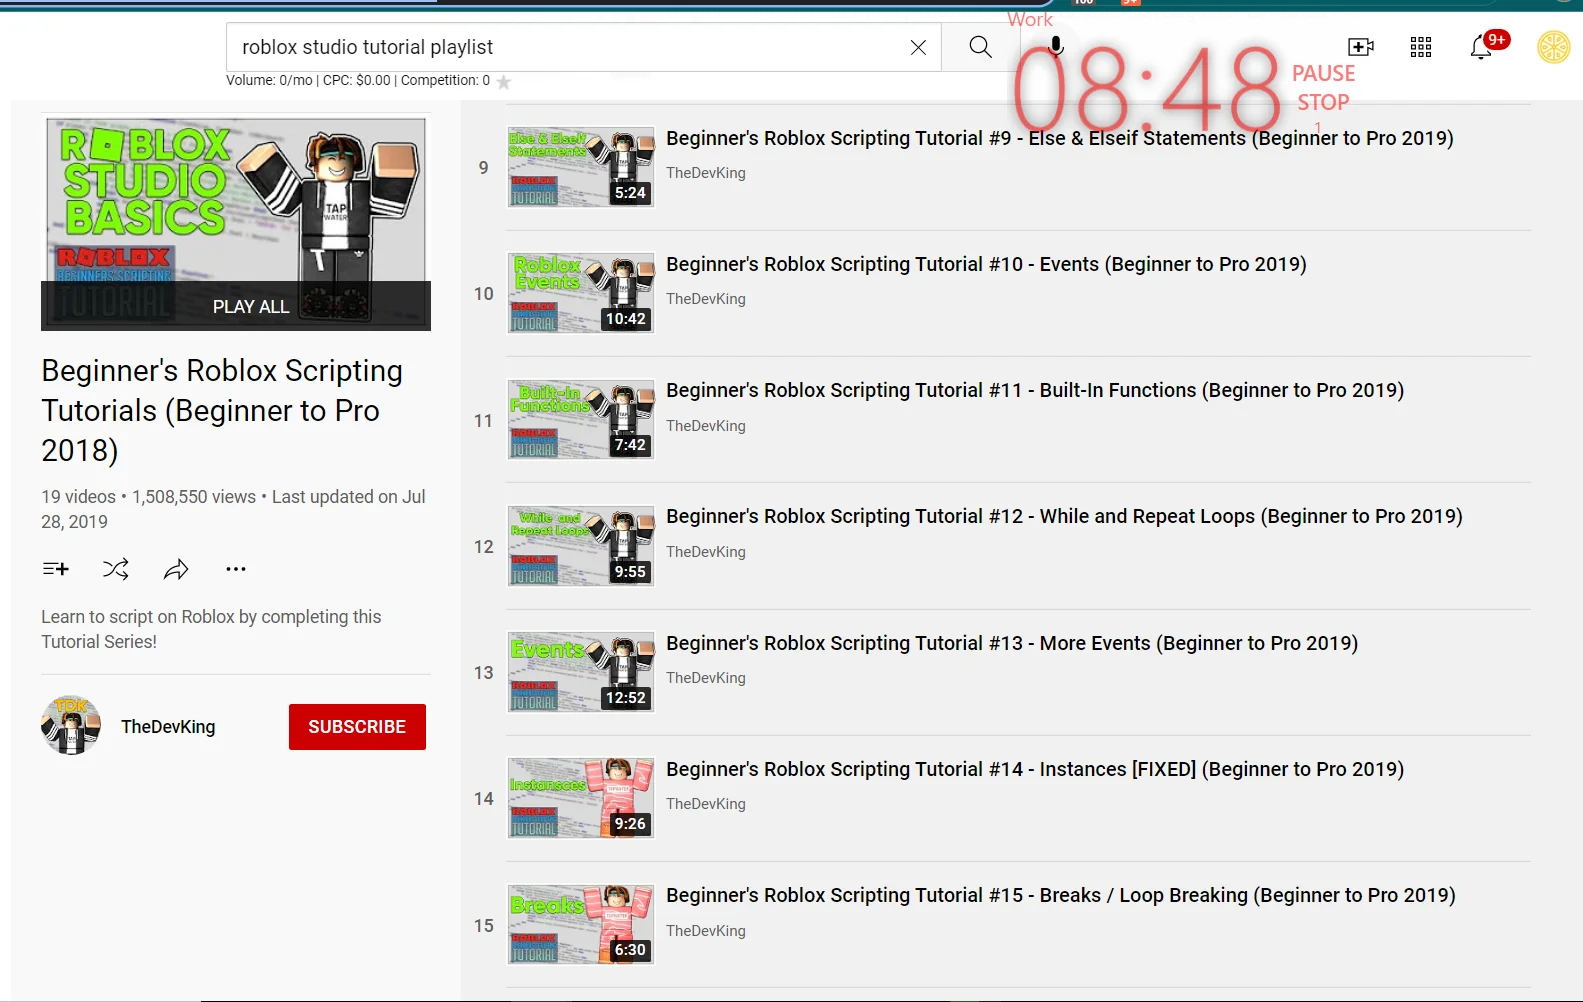Open Tutorial #10 Events thumbnail
The height and width of the screenshot is (1002, 1583).
pyautogui.click(x=580, y=293)
